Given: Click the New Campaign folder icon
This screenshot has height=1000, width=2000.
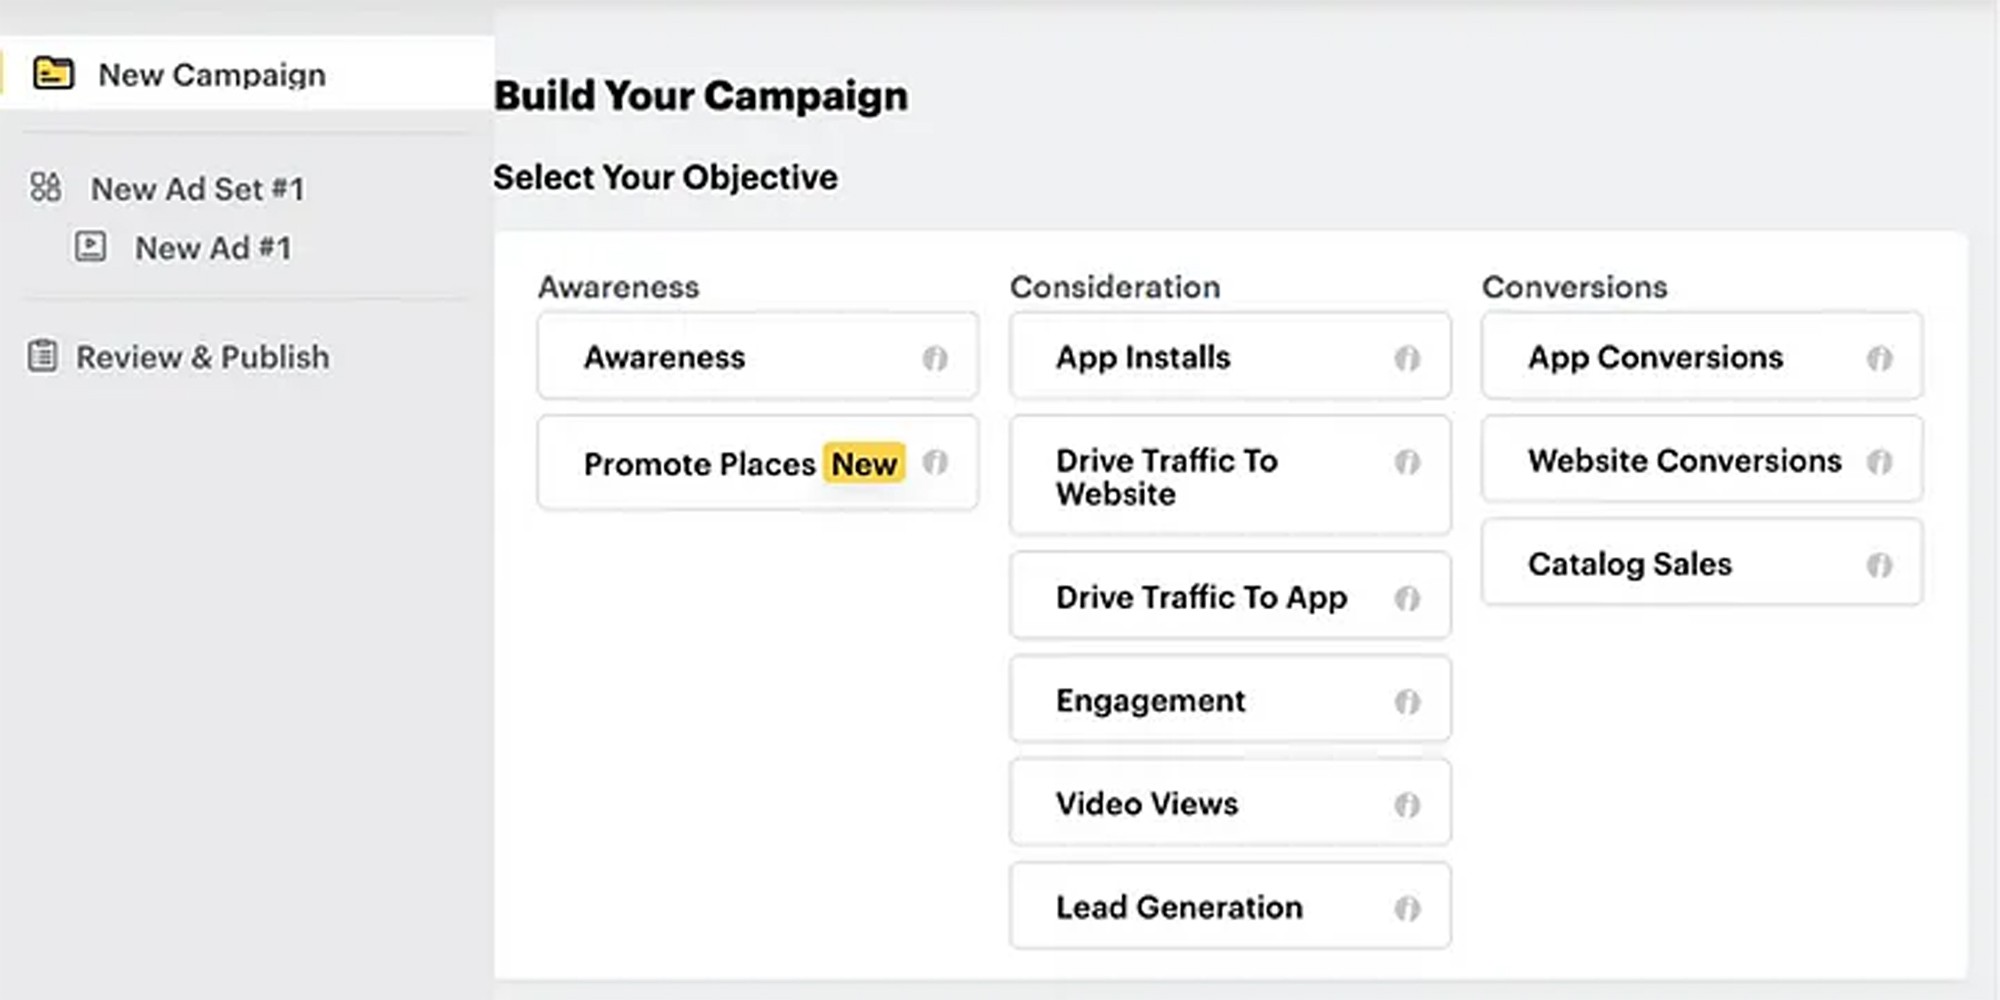Looking at the screenshot, I should pos(53,74).
